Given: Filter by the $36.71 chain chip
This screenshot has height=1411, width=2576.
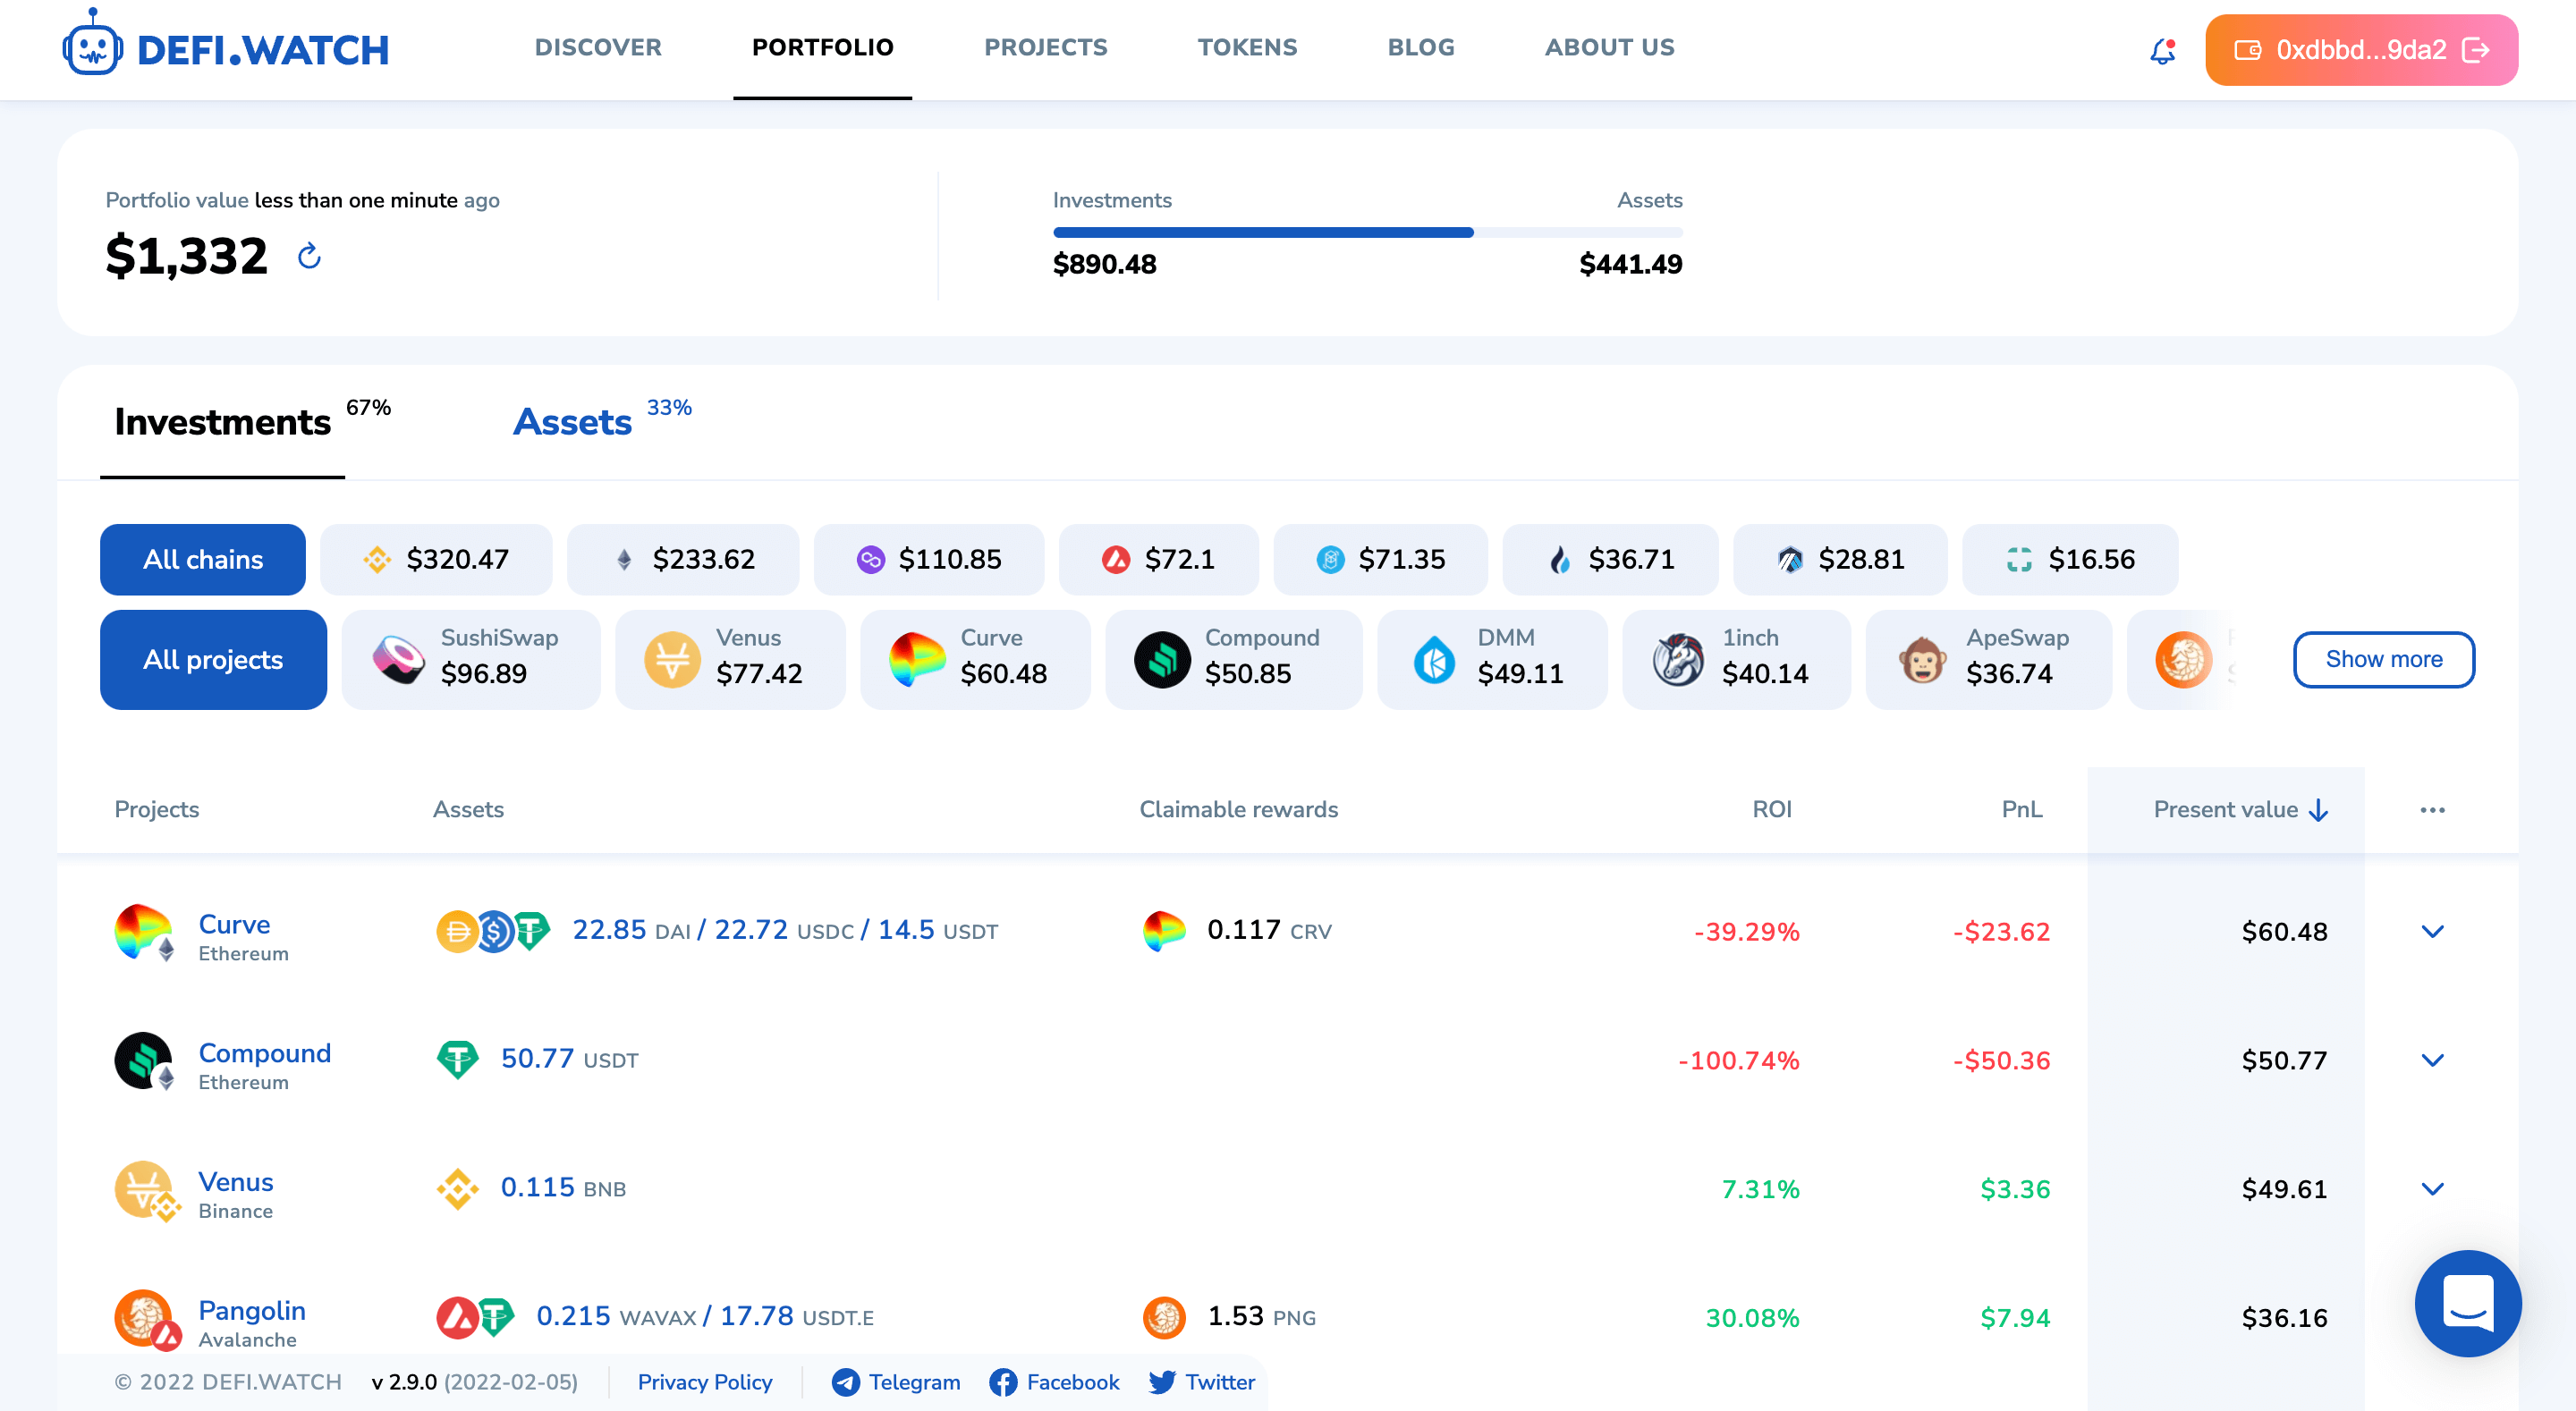Looking at the screenshot, I should click(1610, 560).
